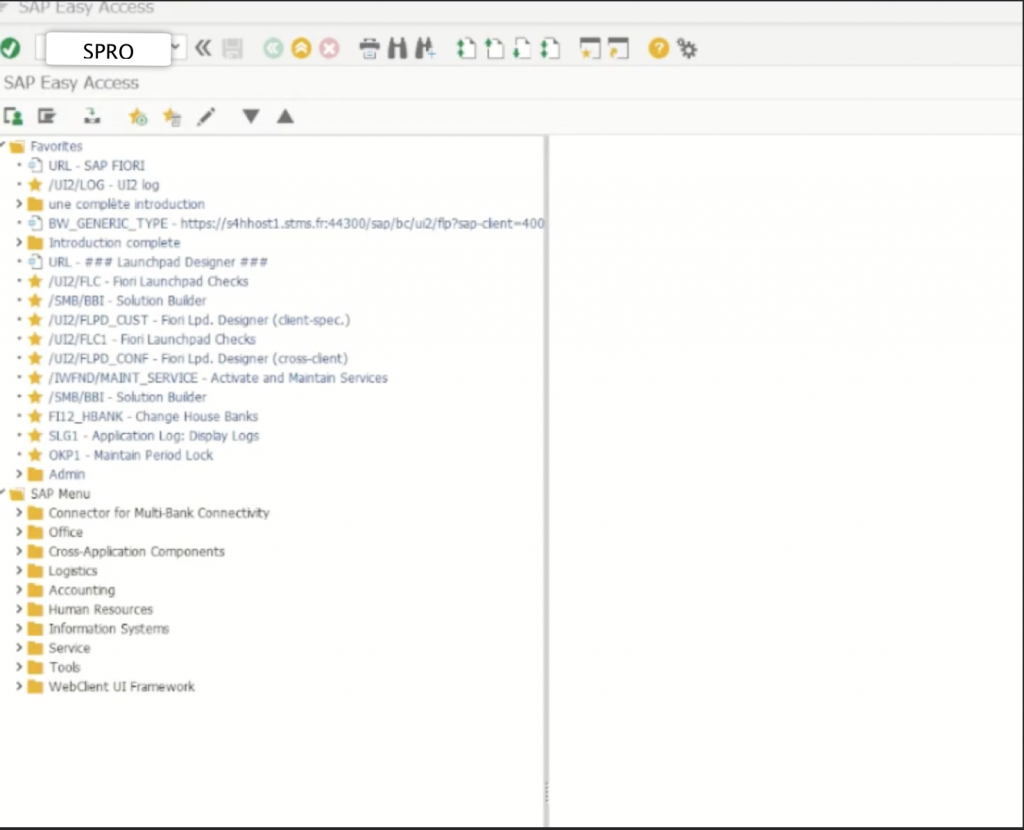Open Customize Local Layout gear icon

click(x=687, y=48)
